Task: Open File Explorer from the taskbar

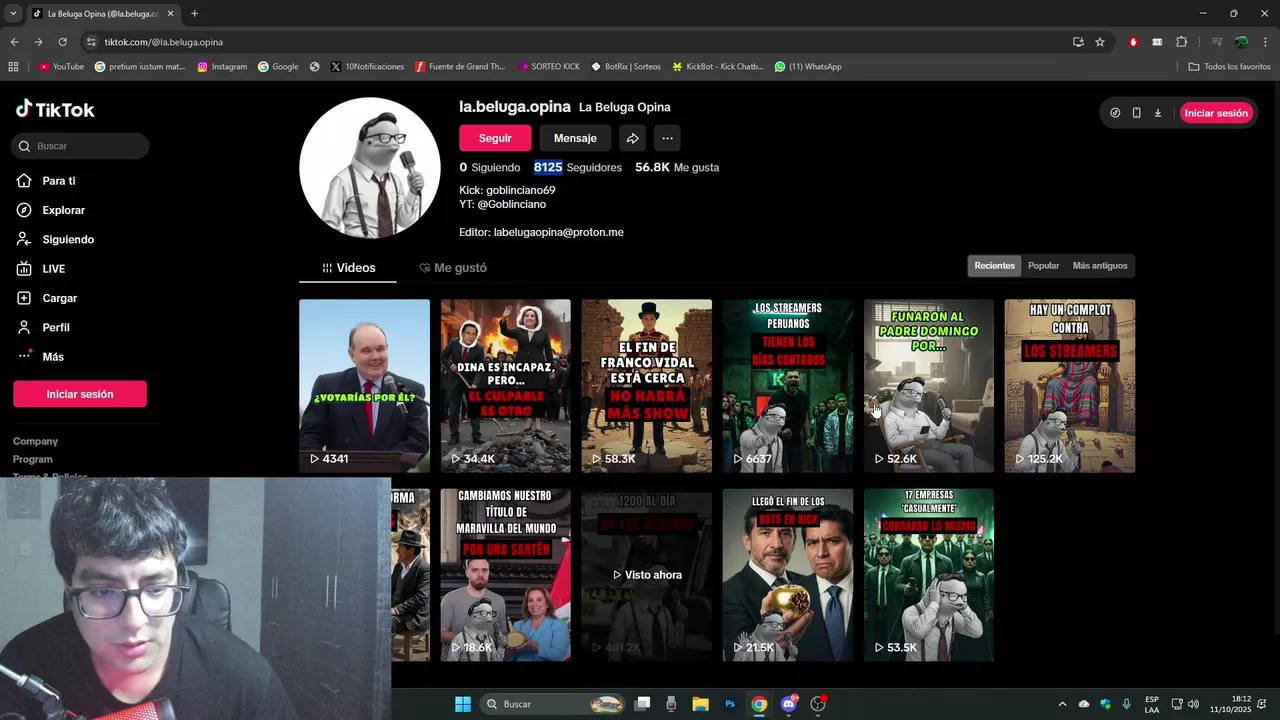Action: tap(700, 704)
